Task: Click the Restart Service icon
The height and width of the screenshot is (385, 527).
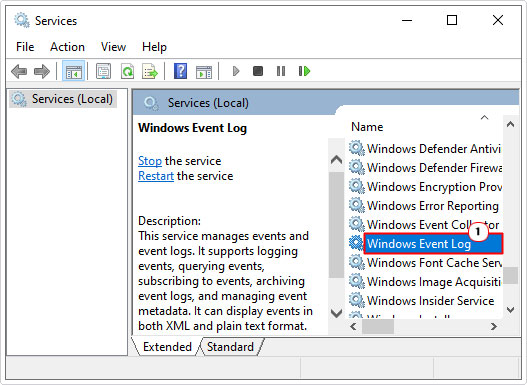Action: (305, 71)
